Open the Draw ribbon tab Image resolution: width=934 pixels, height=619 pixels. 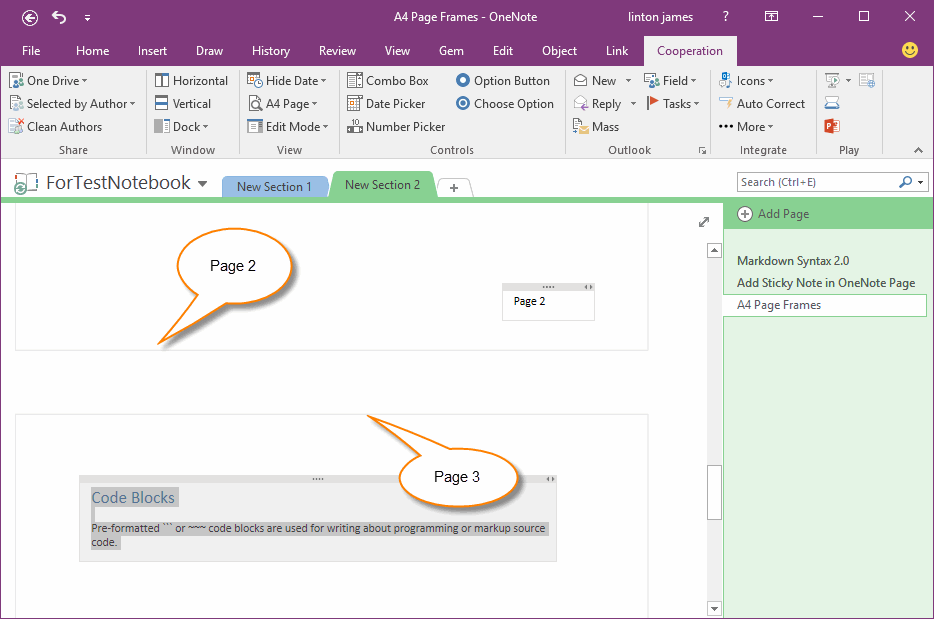[210, 51]
